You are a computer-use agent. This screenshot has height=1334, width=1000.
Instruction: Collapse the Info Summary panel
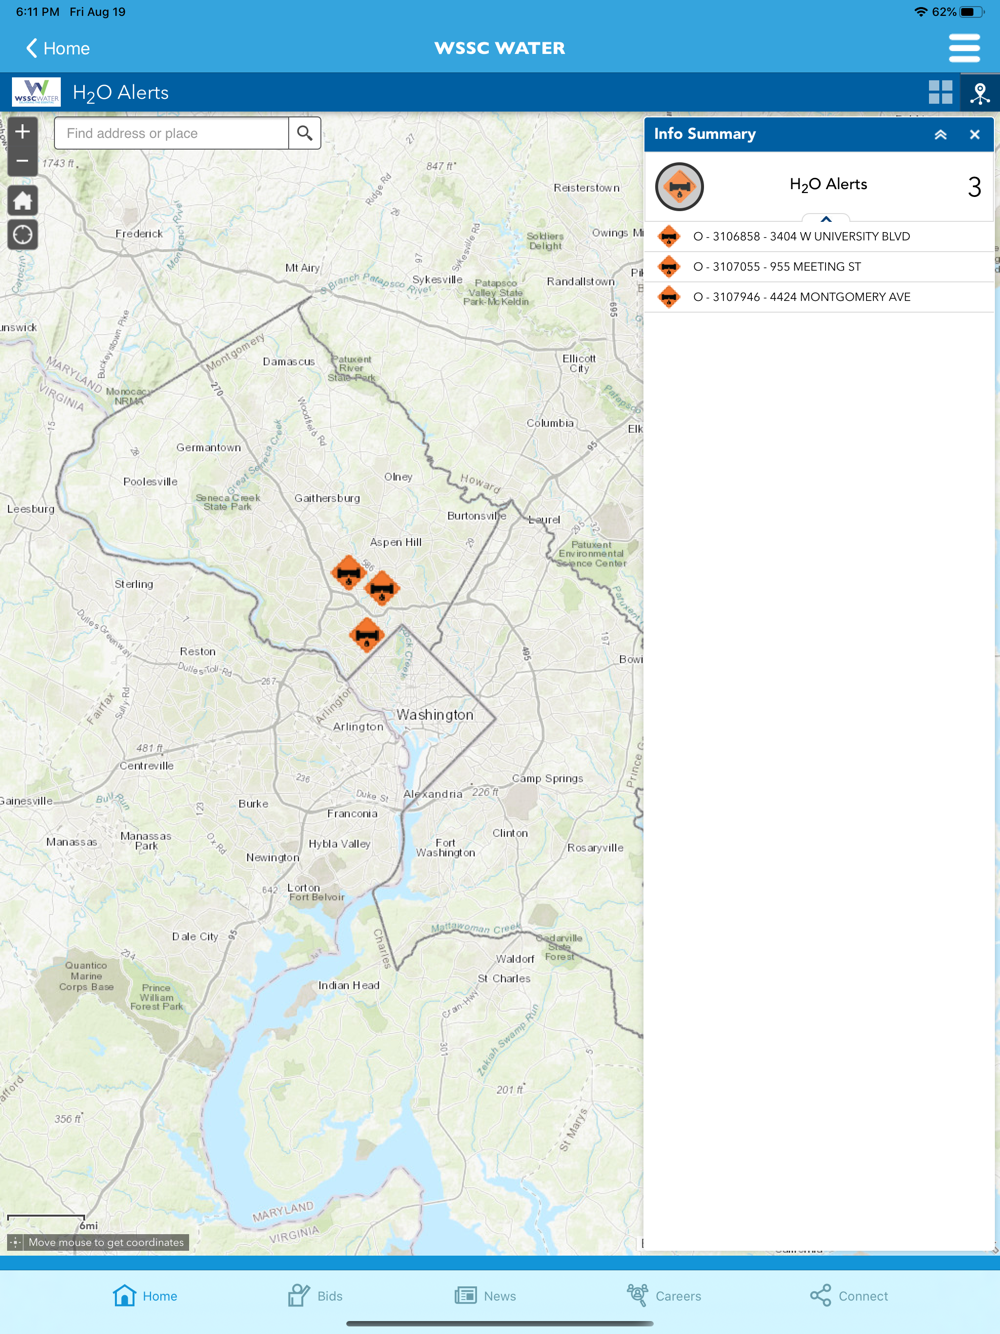pyautogui.click(x=940, y=134)
